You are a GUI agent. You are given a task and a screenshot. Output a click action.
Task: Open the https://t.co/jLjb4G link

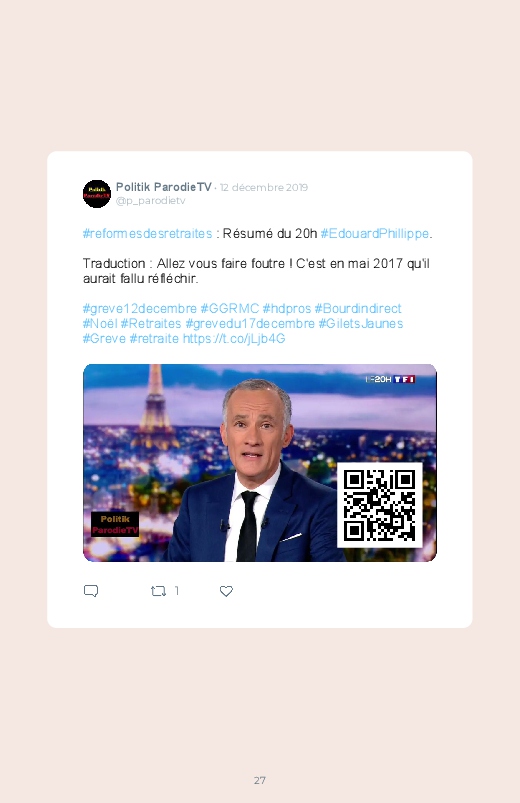tap(234, 339)
